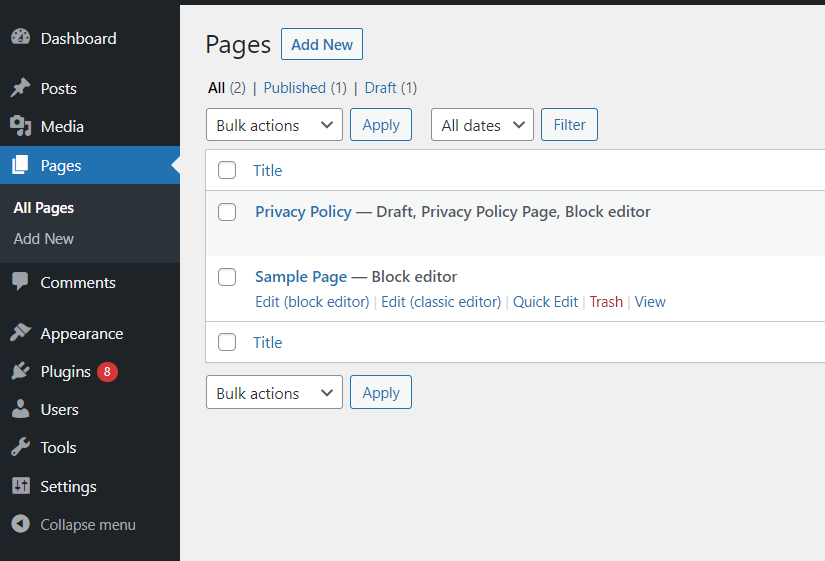This screenshot has height=561, width=825.
Task: Click the Comments speech bubble icon
Action: (21, 282)
